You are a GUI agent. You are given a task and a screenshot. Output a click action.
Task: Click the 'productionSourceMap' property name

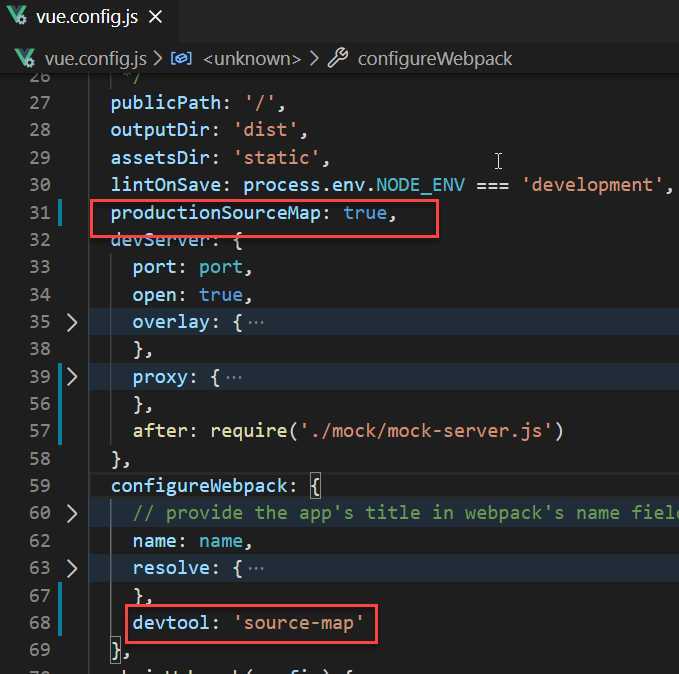coord(216,214)
